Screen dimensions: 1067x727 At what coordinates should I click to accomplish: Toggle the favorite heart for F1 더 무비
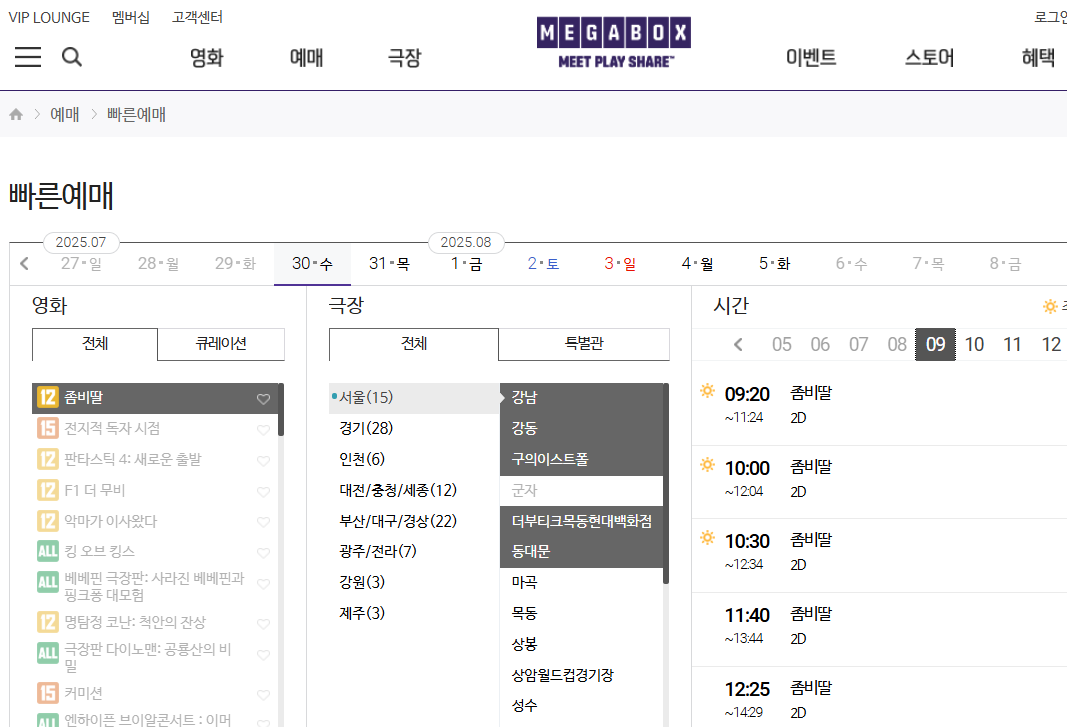pyautogui.click(x=263, y=491)
